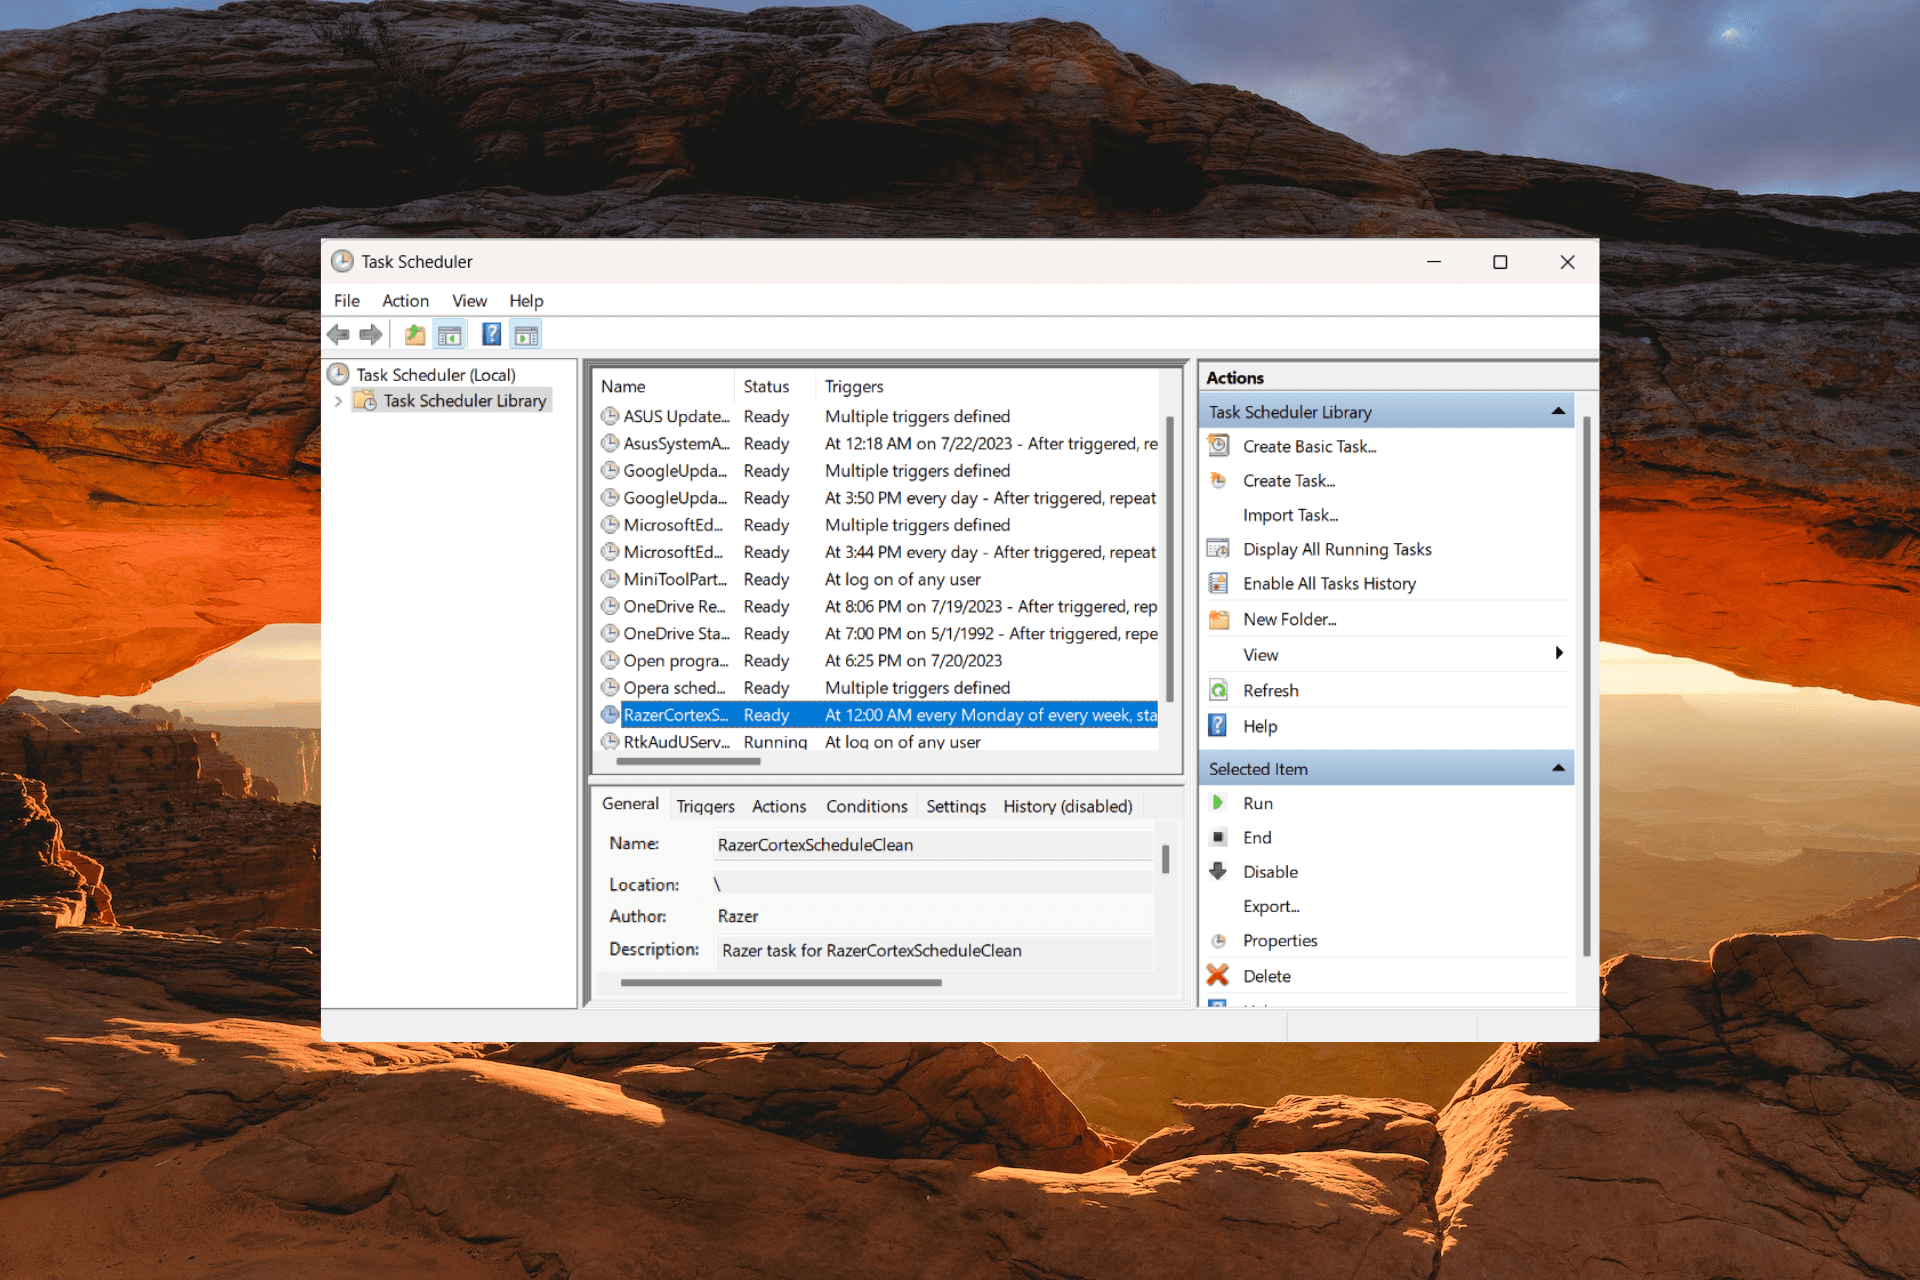
Task: Click the red Delete X icon
Action: 1218,975
